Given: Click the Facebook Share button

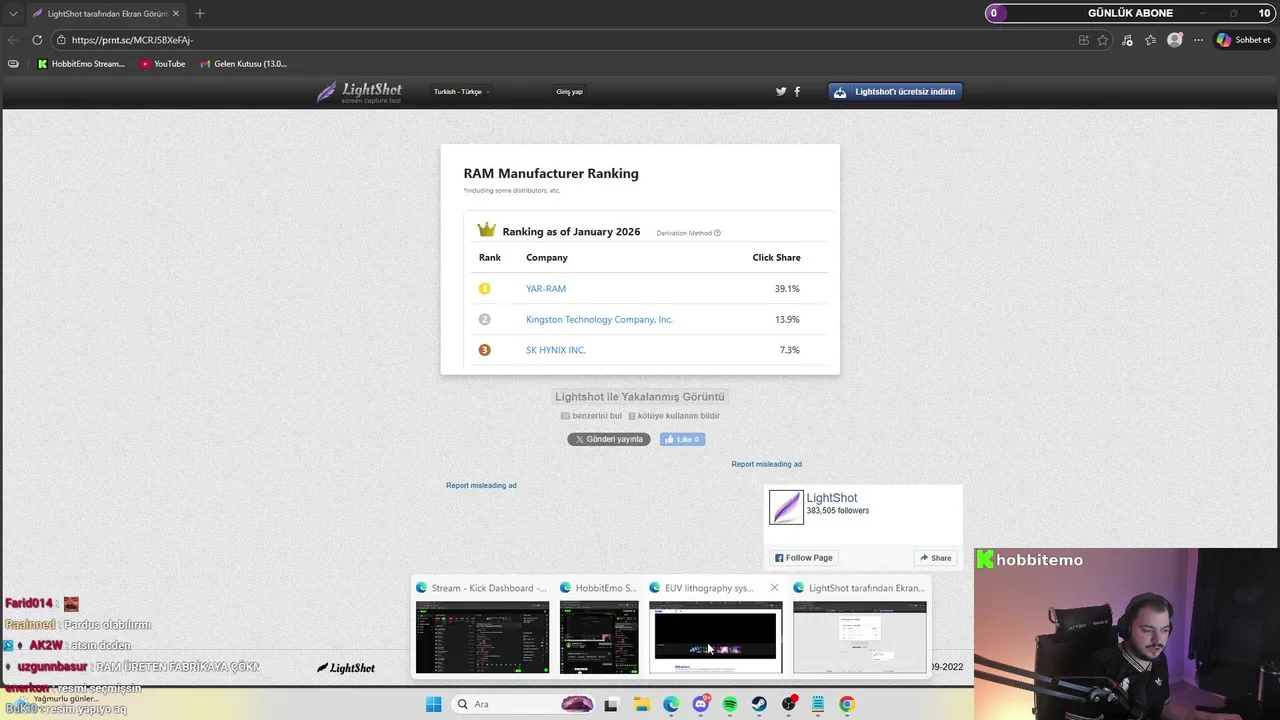Looking at the screenshot, I should click(x=935, y=558).
